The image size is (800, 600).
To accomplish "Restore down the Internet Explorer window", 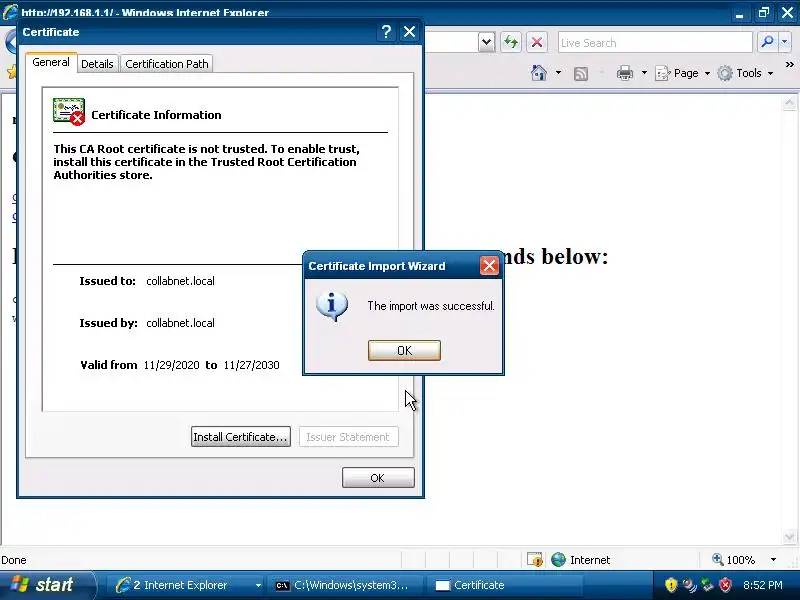I will click(763, 12).
